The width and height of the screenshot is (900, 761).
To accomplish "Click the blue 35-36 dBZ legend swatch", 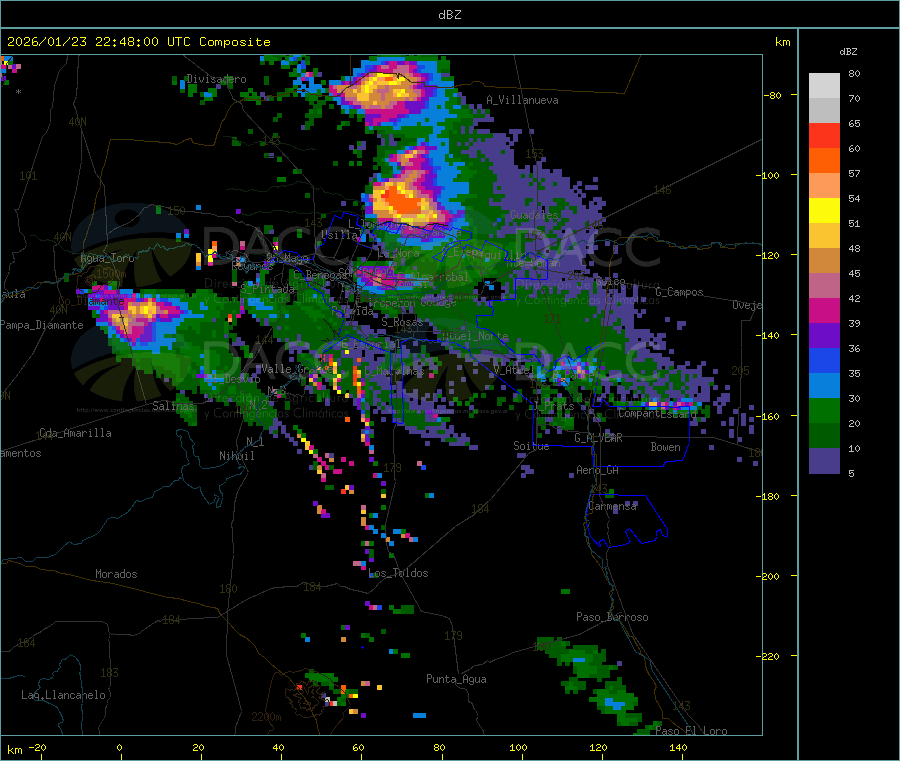I will [824, 360].
